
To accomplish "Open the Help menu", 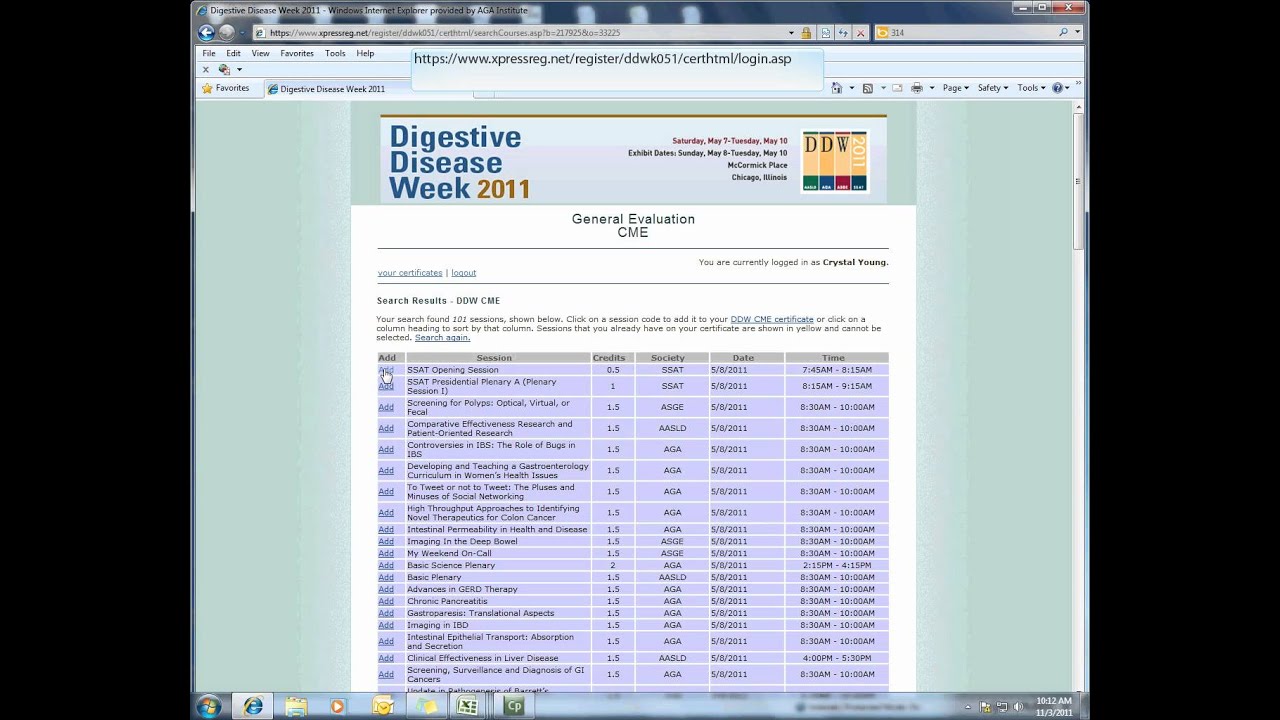I will 365,53.
